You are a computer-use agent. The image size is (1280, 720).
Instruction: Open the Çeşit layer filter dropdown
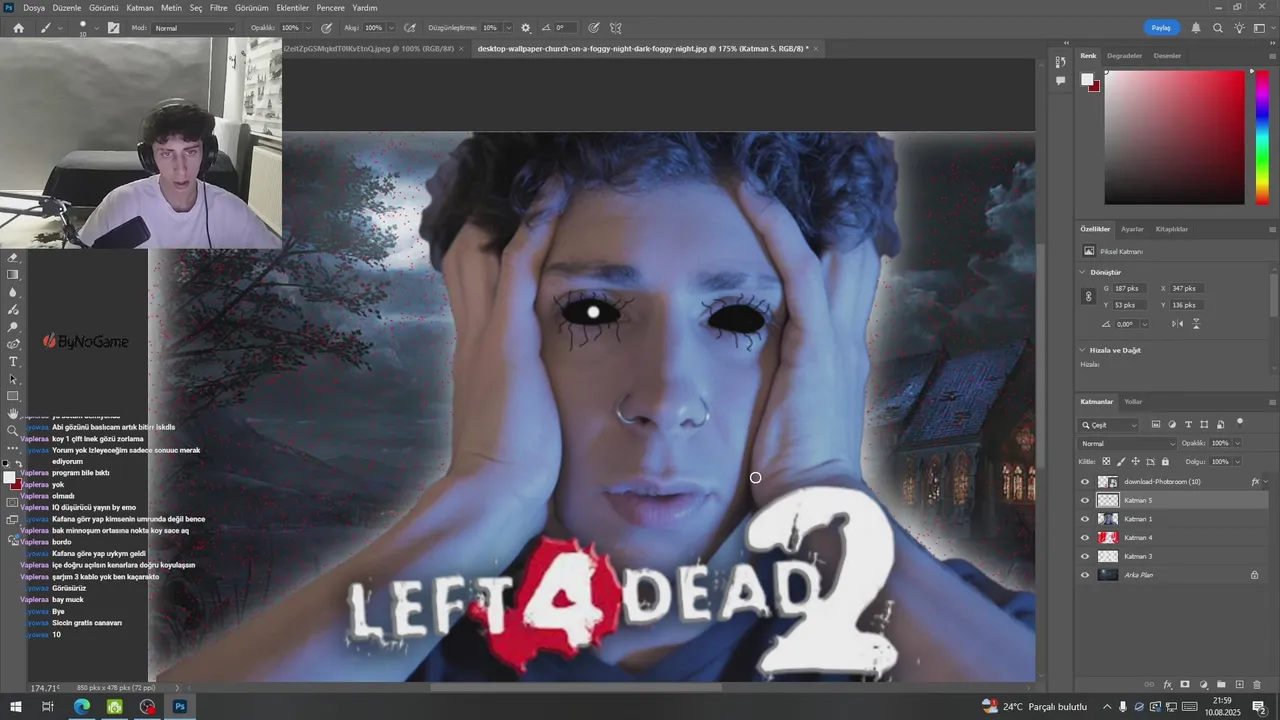click(1108, 425)
